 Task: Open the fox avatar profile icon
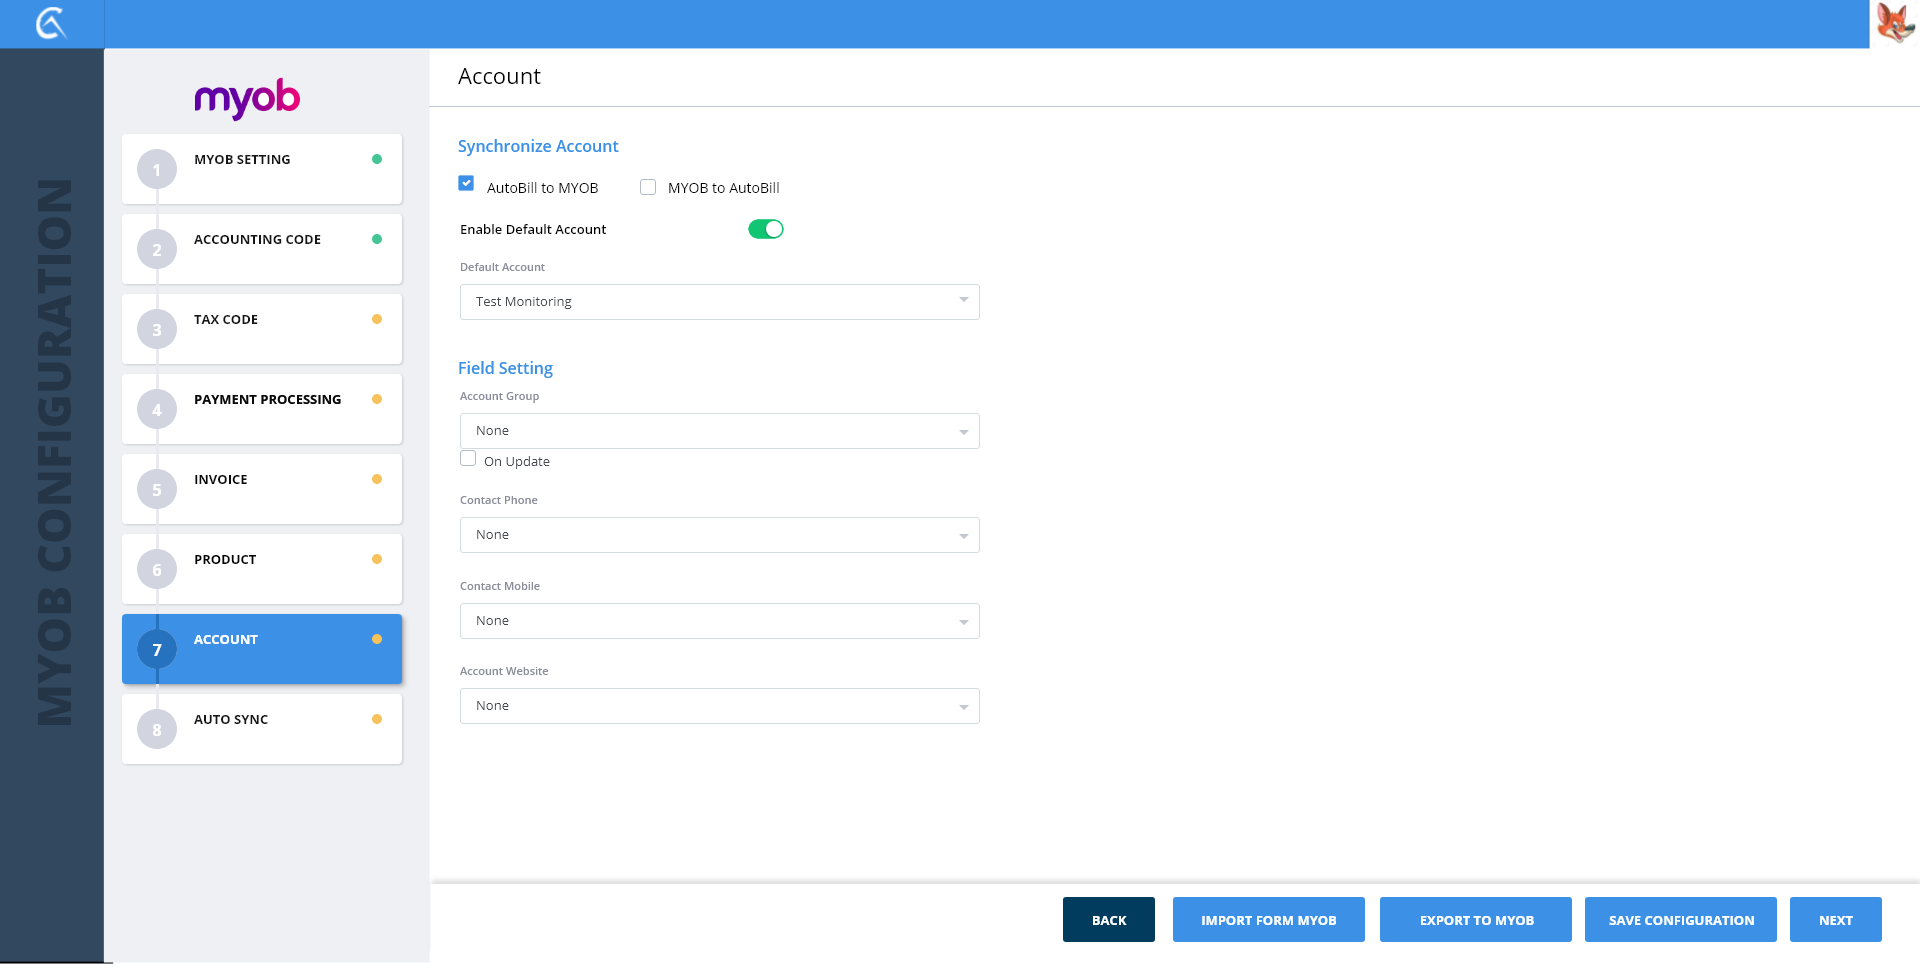coord(1894,23)
